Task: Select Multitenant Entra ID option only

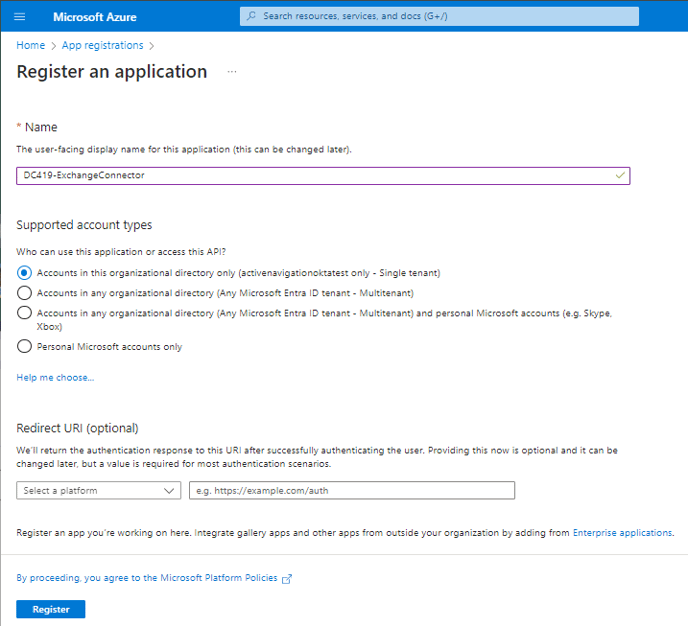Action: (24, 293)
